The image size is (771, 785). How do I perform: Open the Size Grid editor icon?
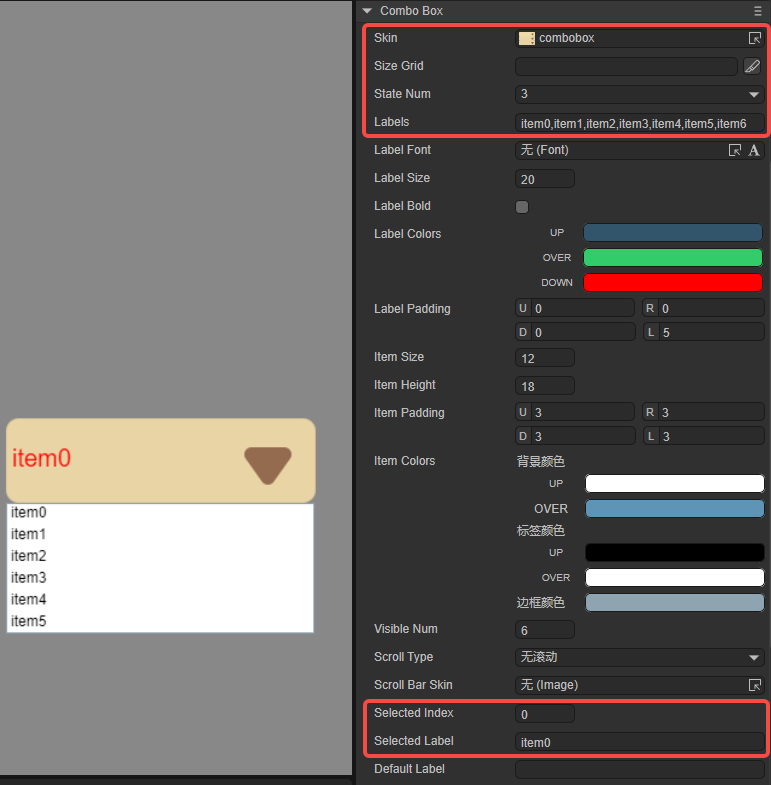pos(752,66)
